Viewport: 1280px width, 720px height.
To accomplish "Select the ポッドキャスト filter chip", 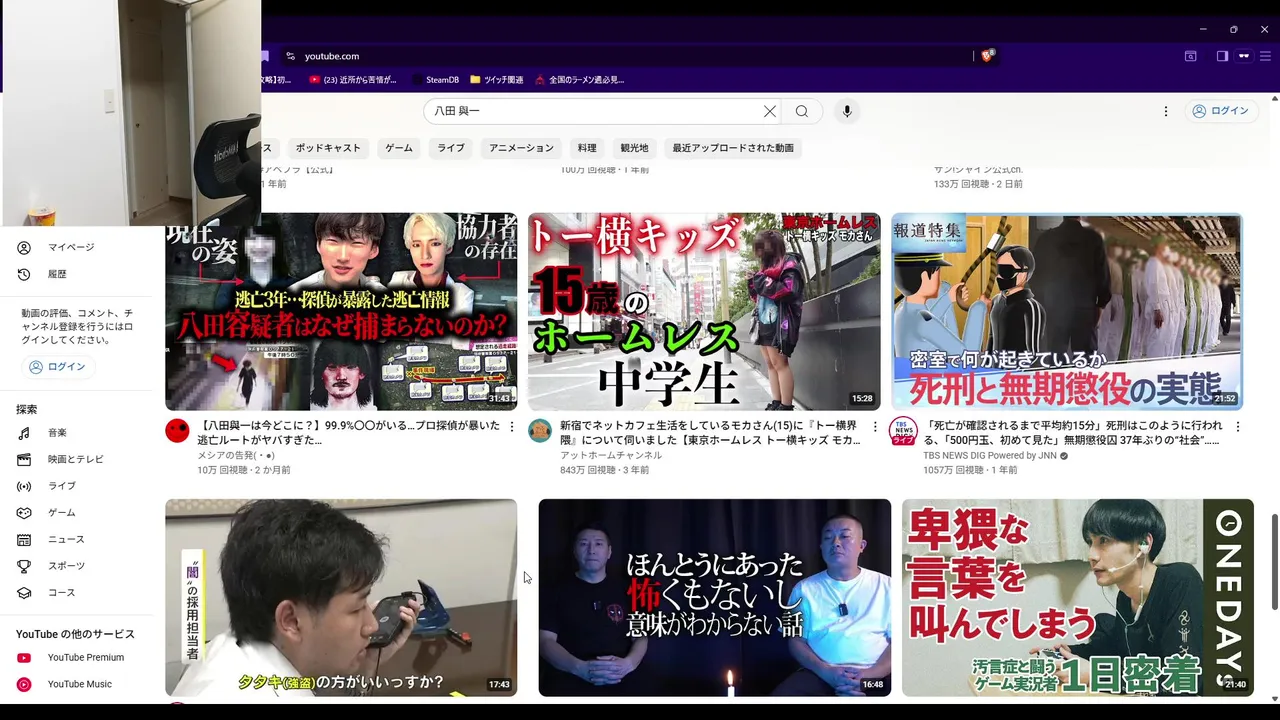I will pyautogui.click(x=328, y=148).
